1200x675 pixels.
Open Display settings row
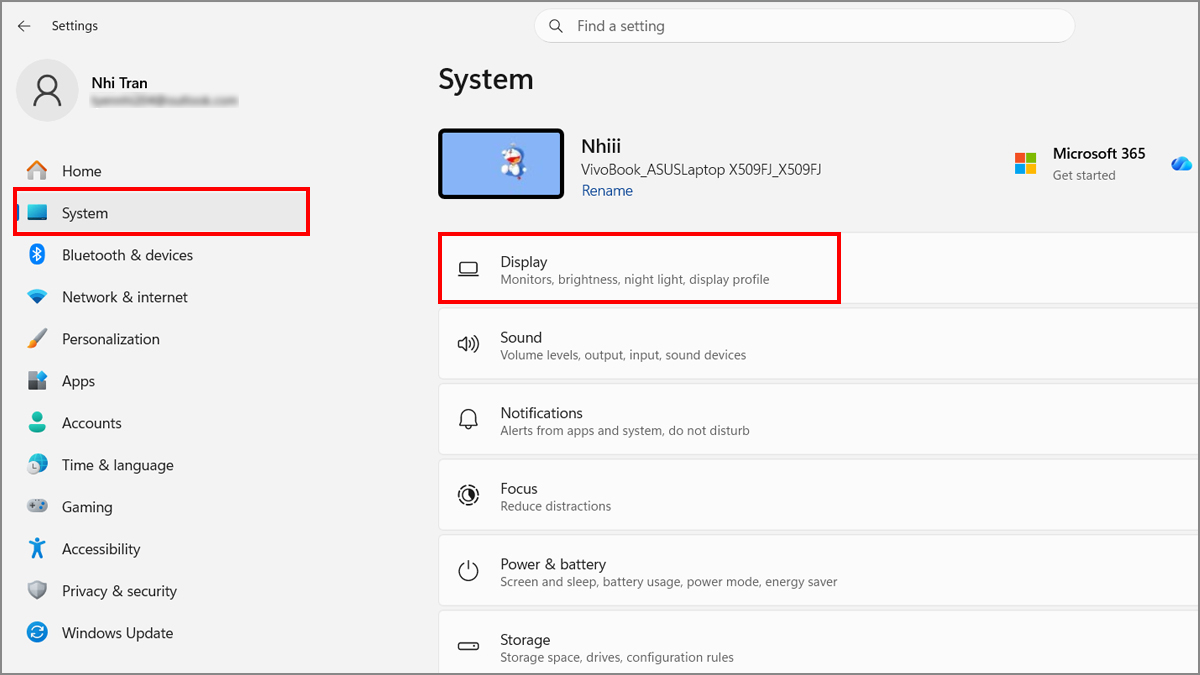[818, 269]
